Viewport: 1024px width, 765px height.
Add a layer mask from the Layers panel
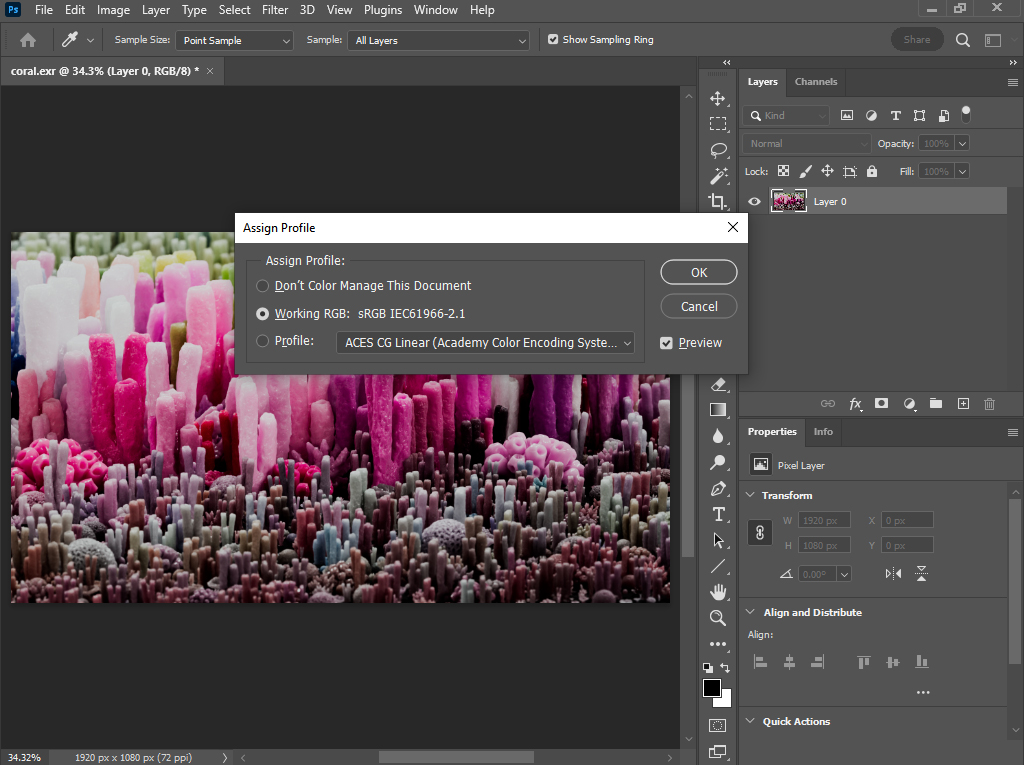[881, 403]
